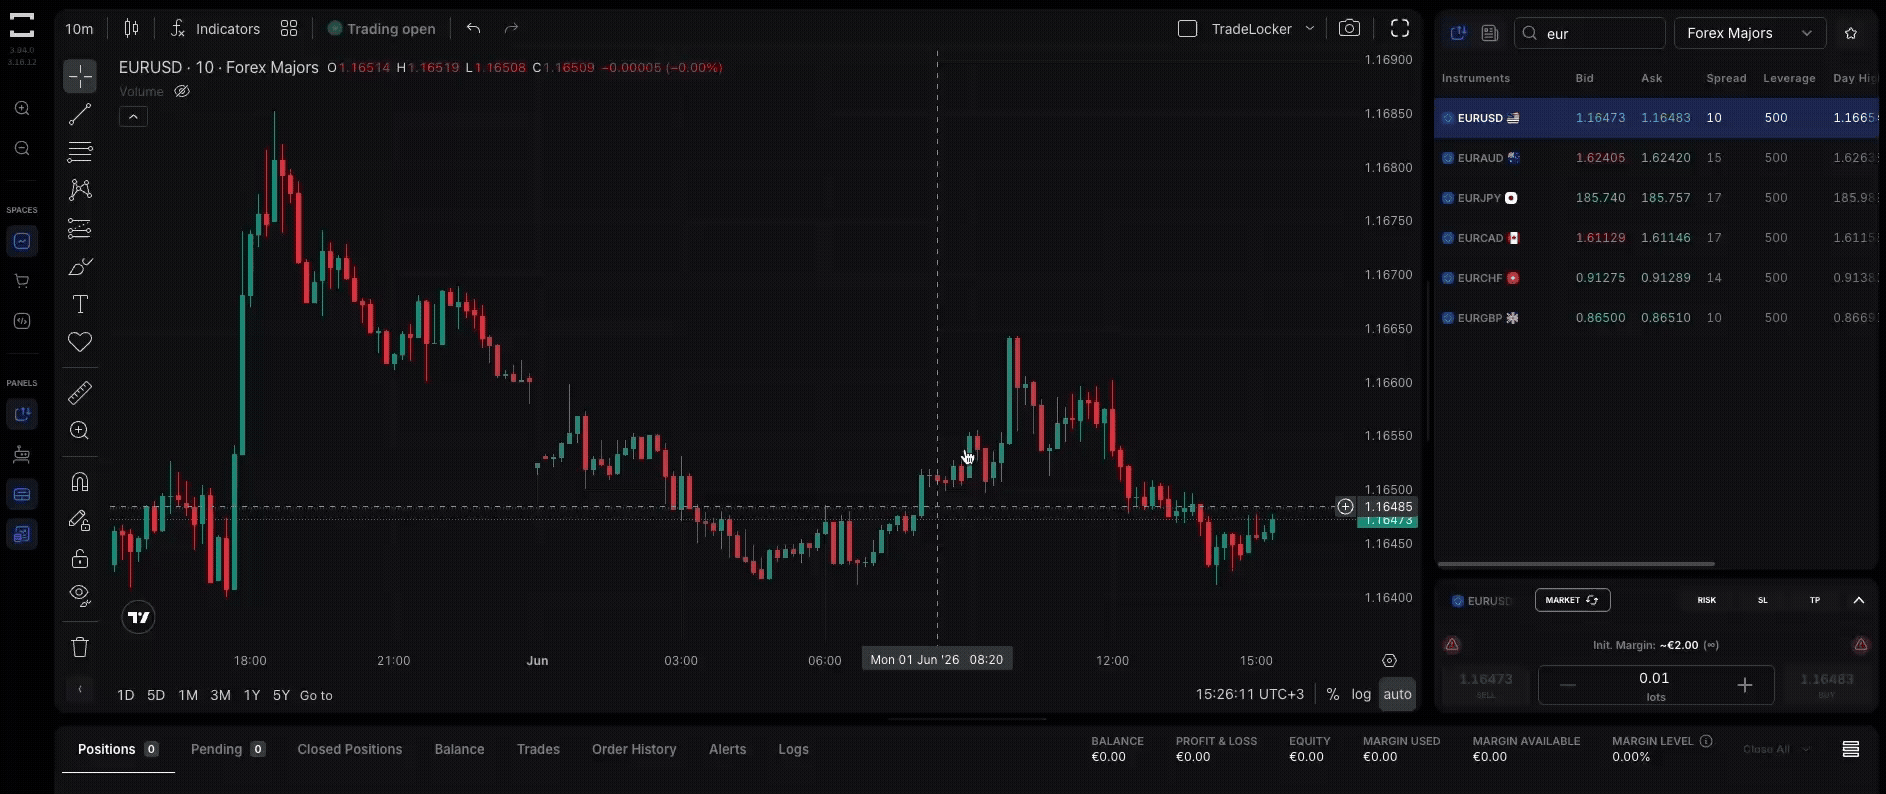The height and width of the screenshot is (794, 1886).
Task: Set chart range to 1Y
Action: (x=252, y=695)
